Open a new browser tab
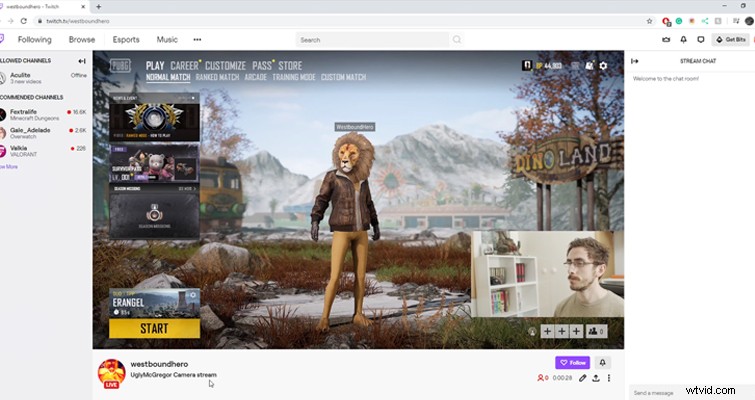755x400 pixels. click(98, 7)
